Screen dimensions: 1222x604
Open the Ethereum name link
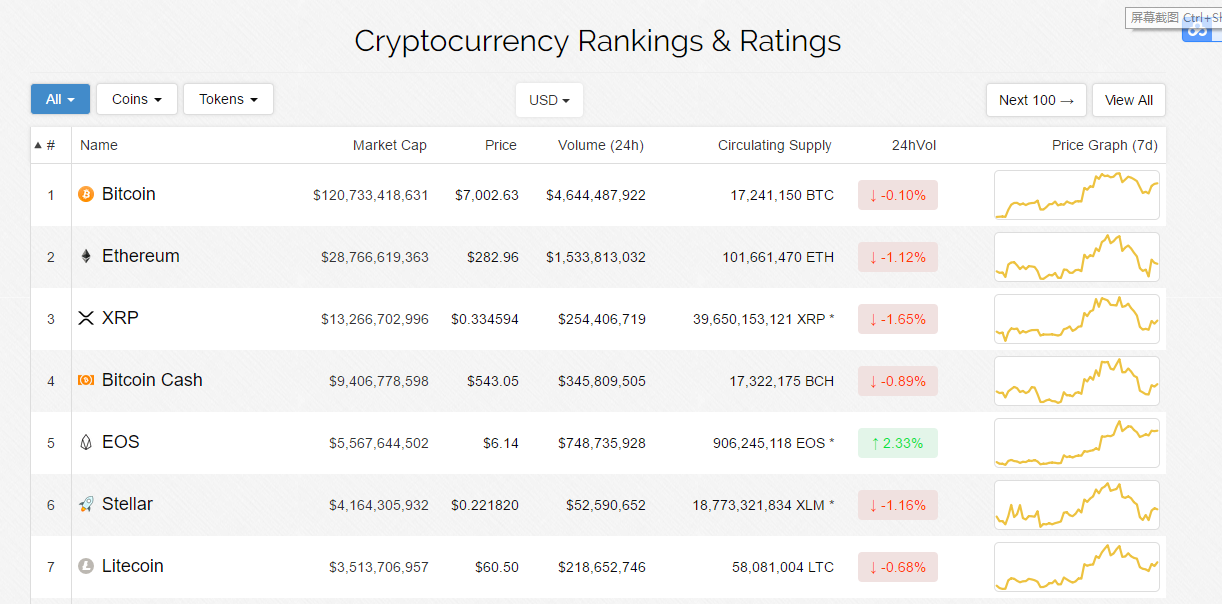pos(141,256)
